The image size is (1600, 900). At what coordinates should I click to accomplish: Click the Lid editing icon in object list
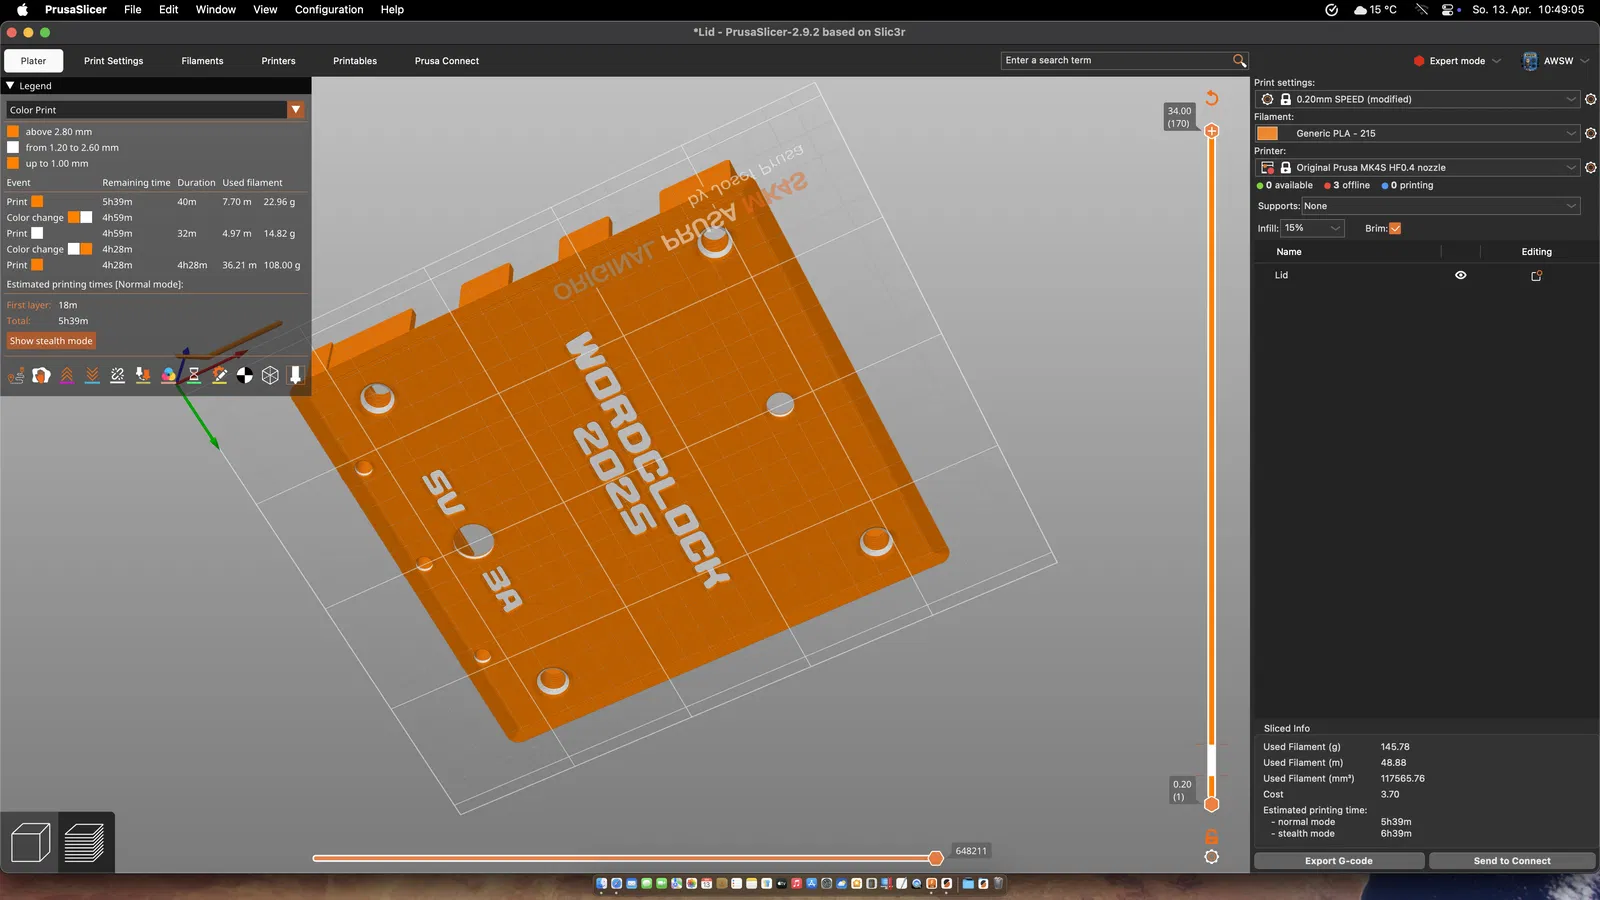pos(1536,275)
